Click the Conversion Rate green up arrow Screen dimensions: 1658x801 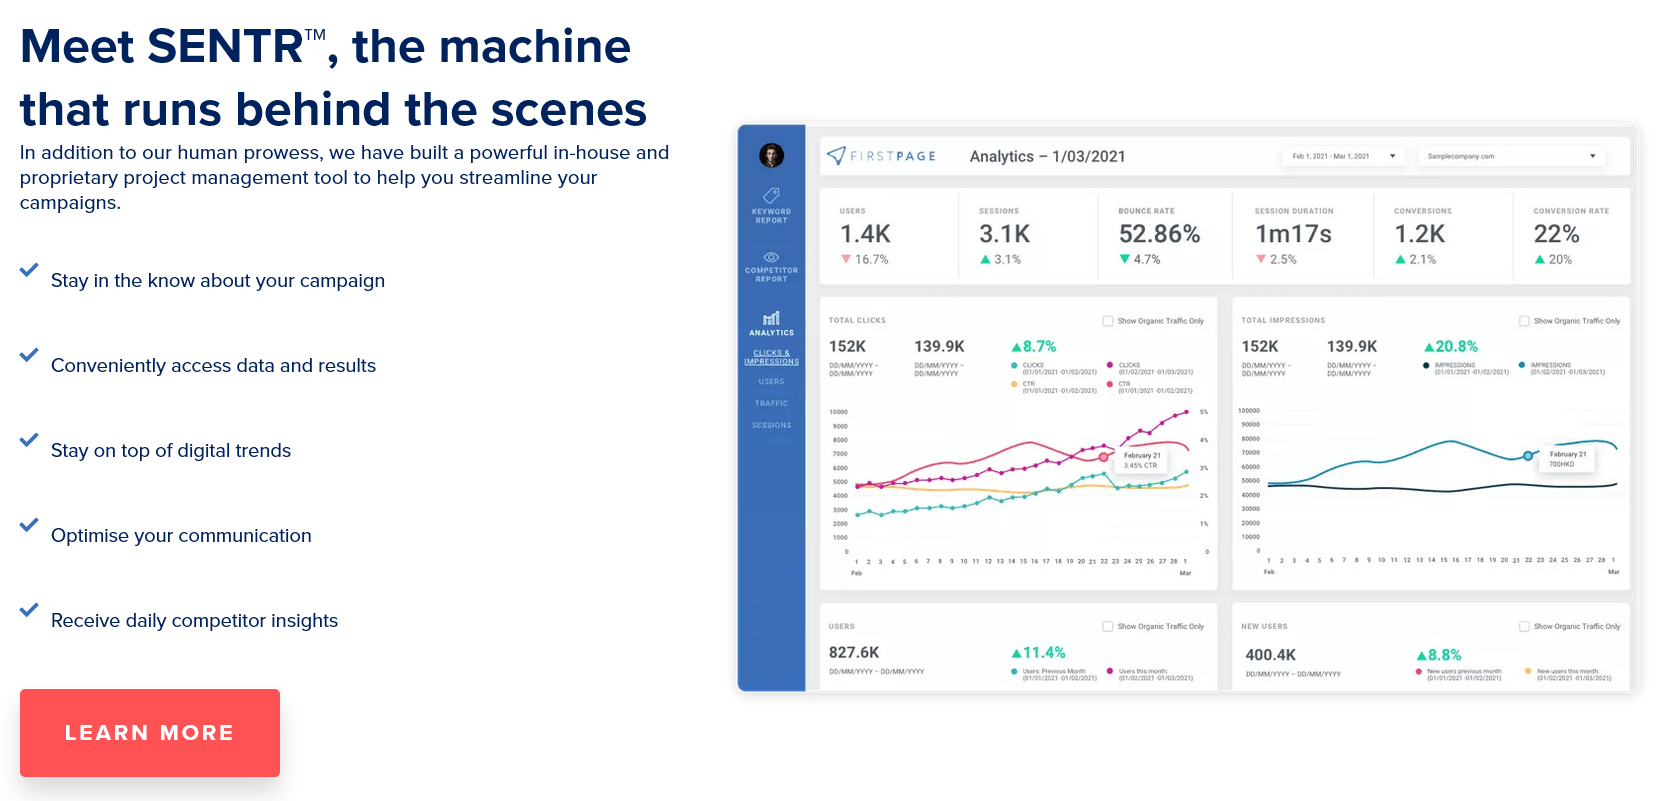point(1540,259)
